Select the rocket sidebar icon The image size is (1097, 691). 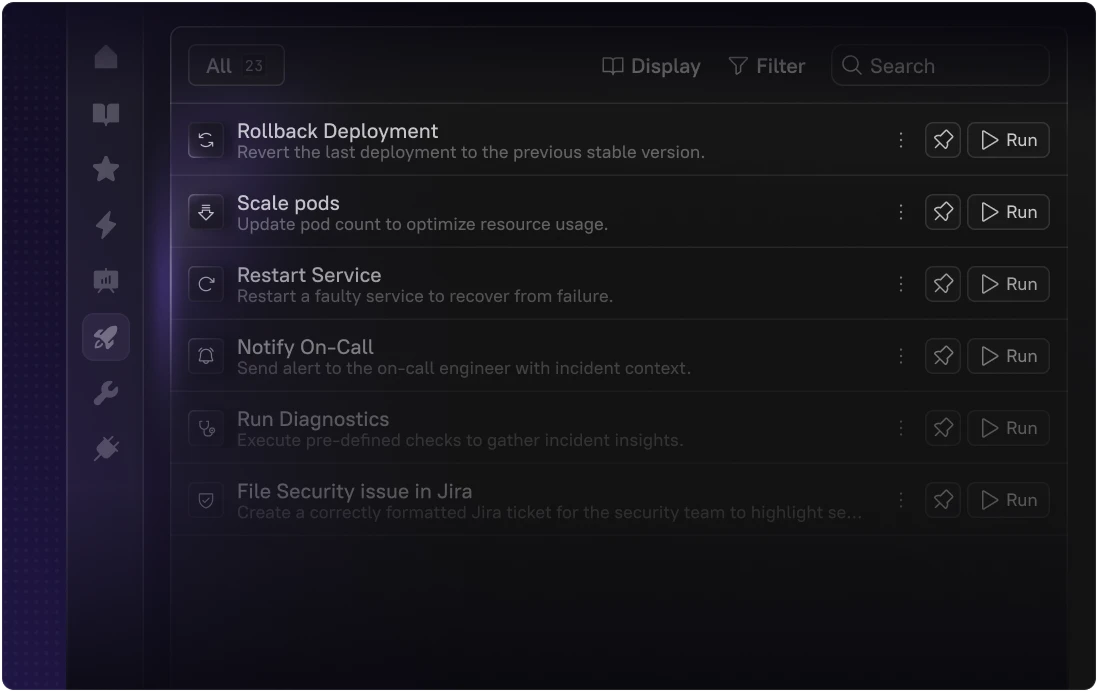click(x=106, y=337)
